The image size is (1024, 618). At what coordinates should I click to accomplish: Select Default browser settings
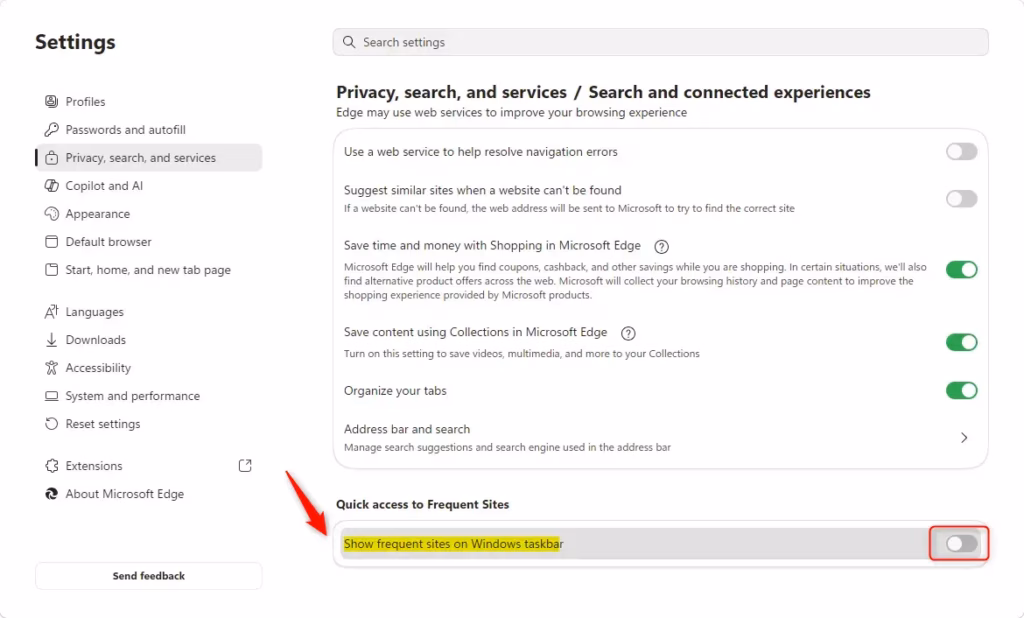pos(149,242)
